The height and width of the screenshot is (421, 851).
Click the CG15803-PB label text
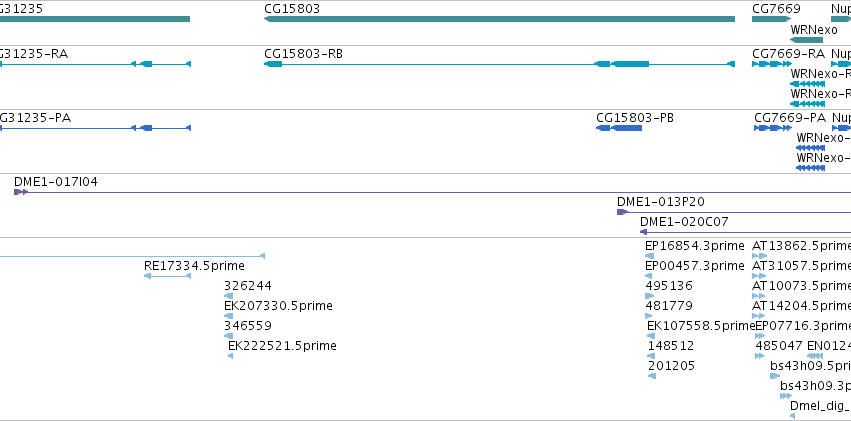(635, 118)
